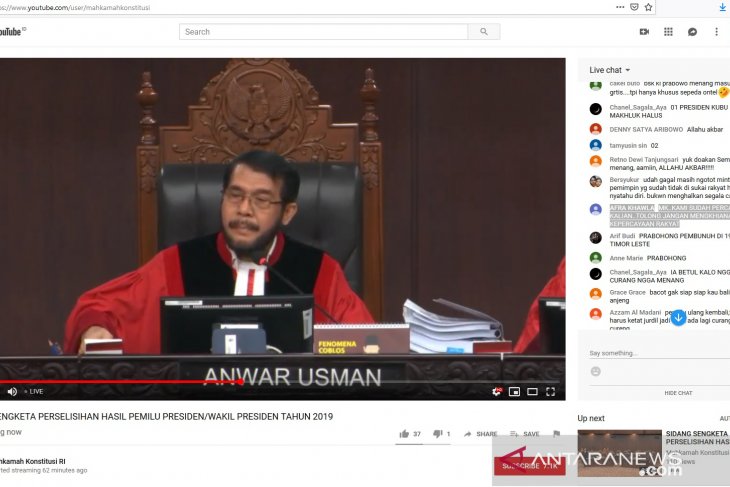
Task: Like the video with thumbs up
Action: pos(410,434)
